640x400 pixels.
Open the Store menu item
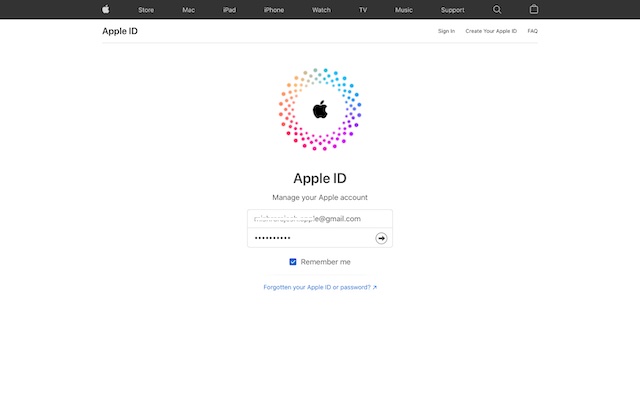pyautogui.click(x=146, y=10)
